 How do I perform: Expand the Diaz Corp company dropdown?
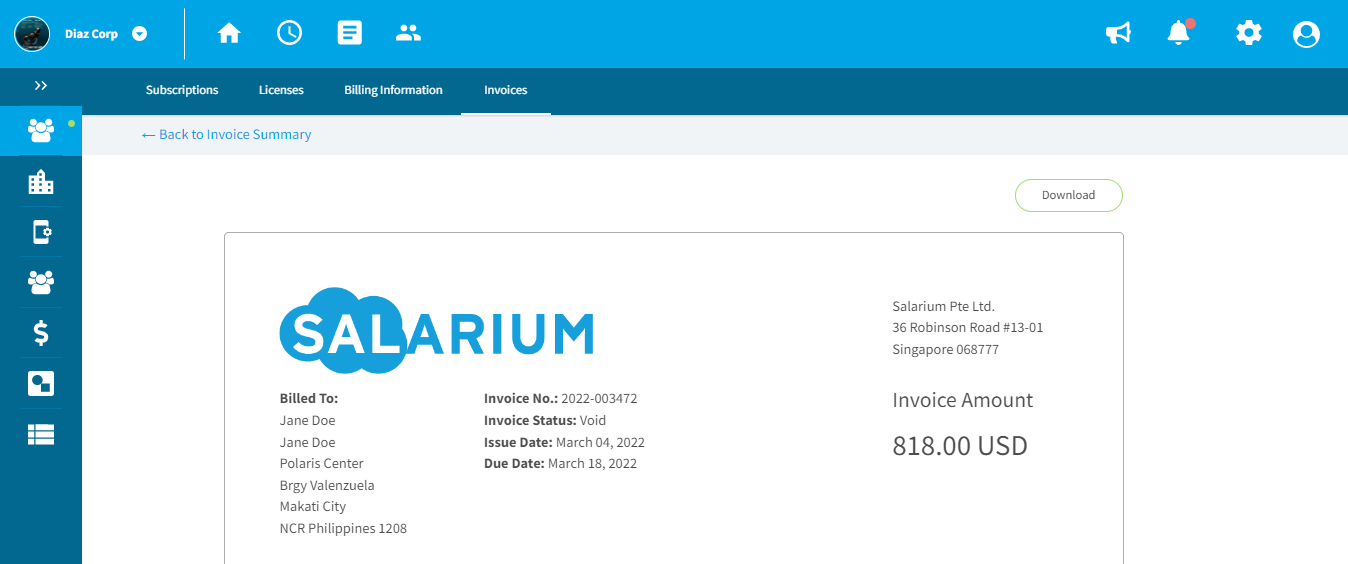[140, 34]
